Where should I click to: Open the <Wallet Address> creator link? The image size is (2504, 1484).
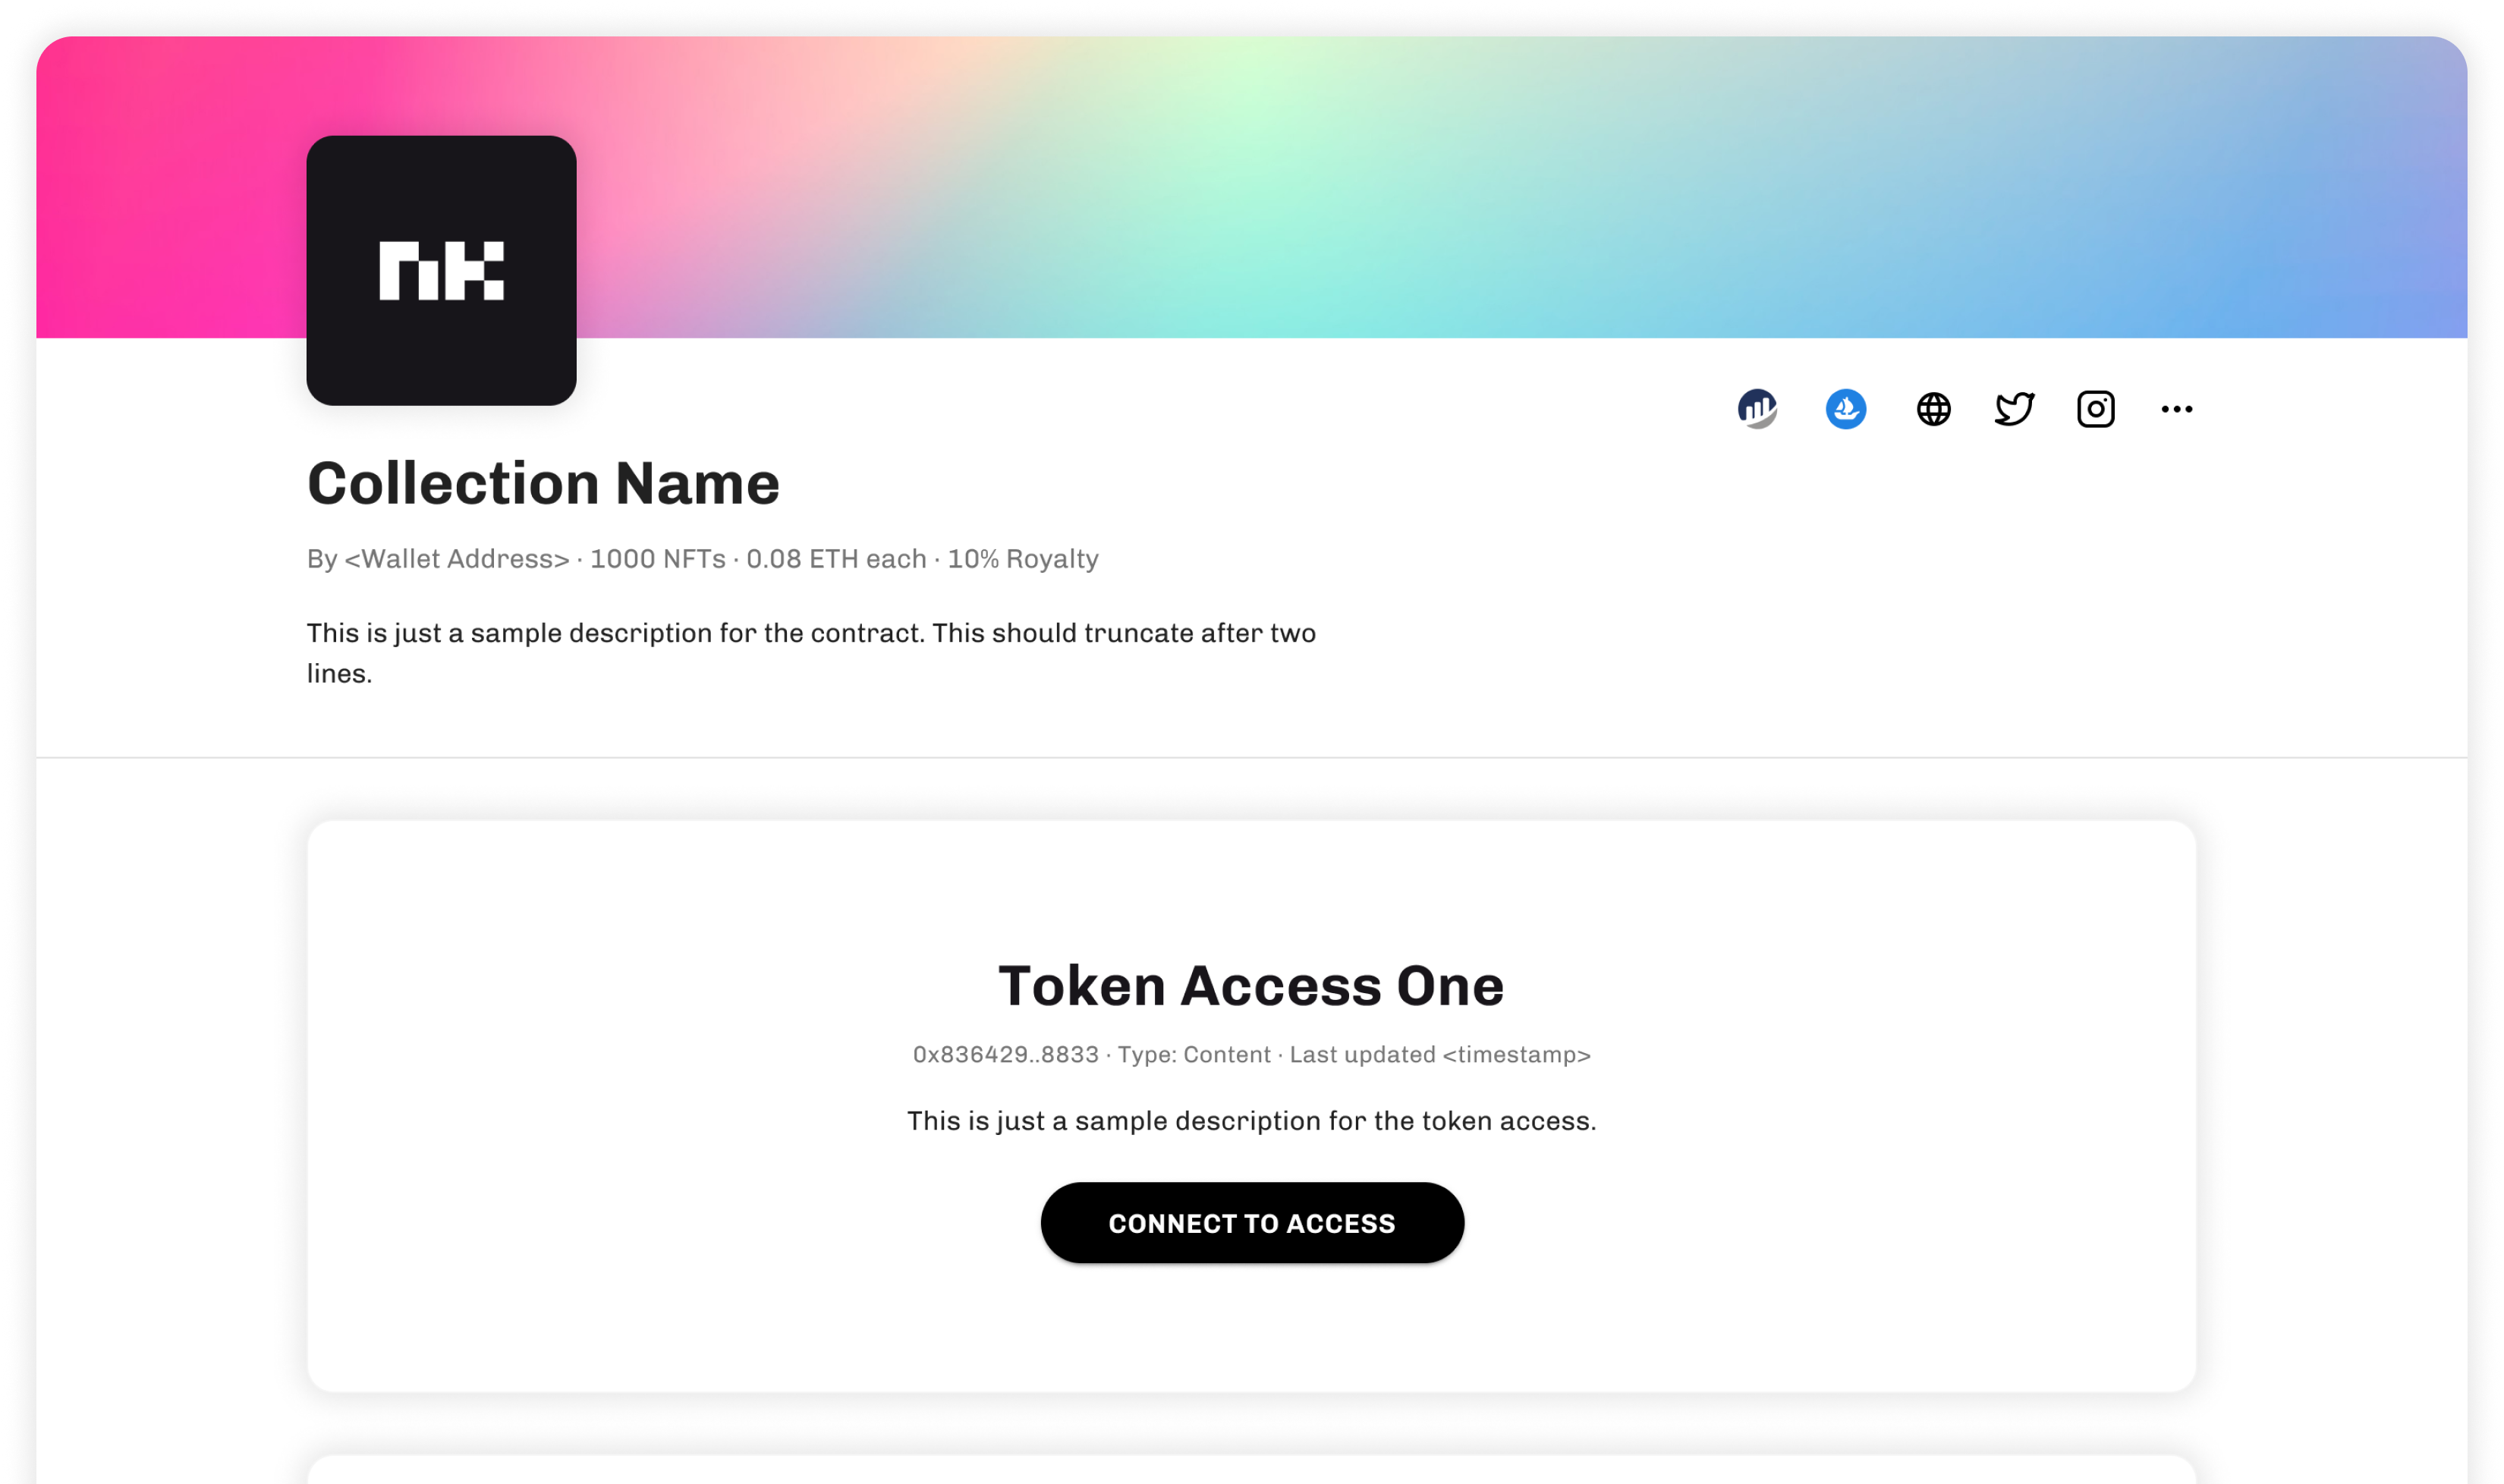point(456,558)
